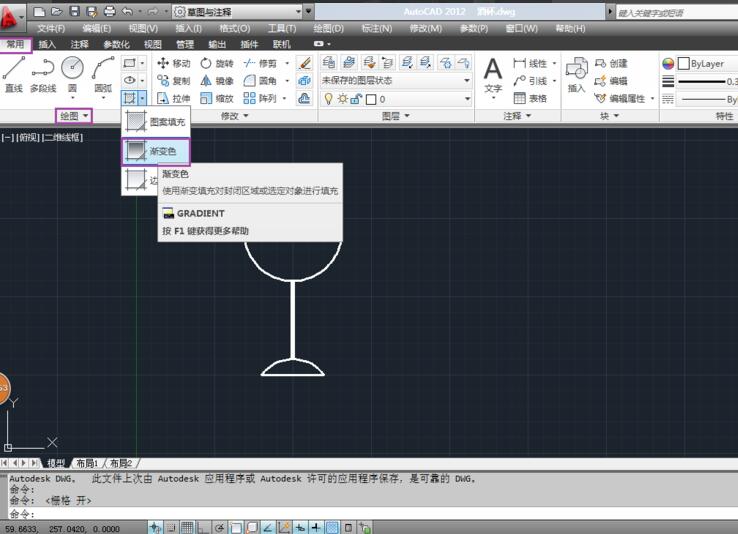738x534 pixels.
Task: Click the Offset tool icon
Action: 305,98
